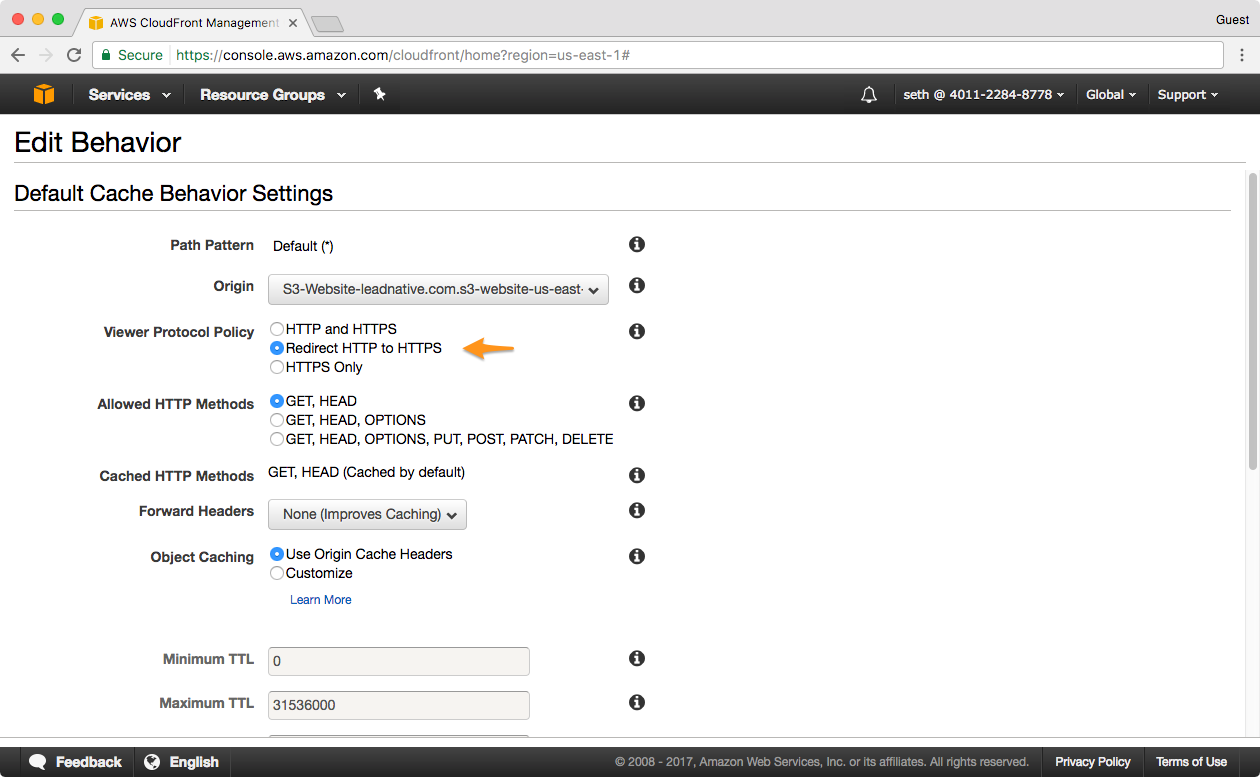
Task: Reload the page with browser refresh icon
Action: [74, 55]
